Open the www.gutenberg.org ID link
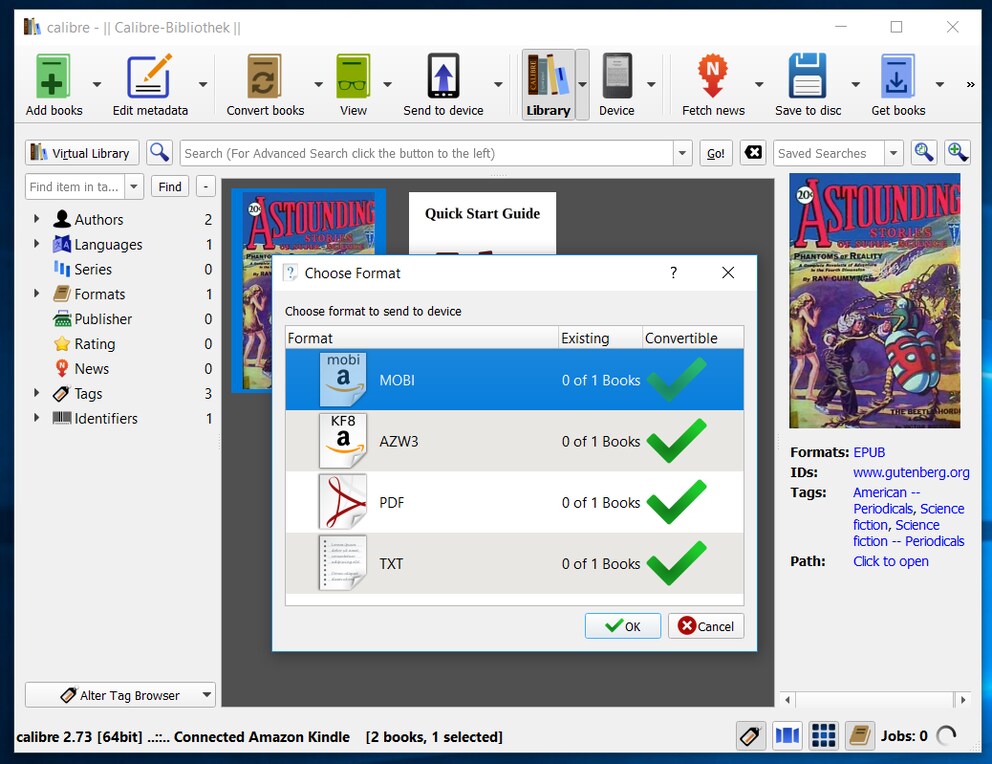992x764 pixels. [911, 472]
